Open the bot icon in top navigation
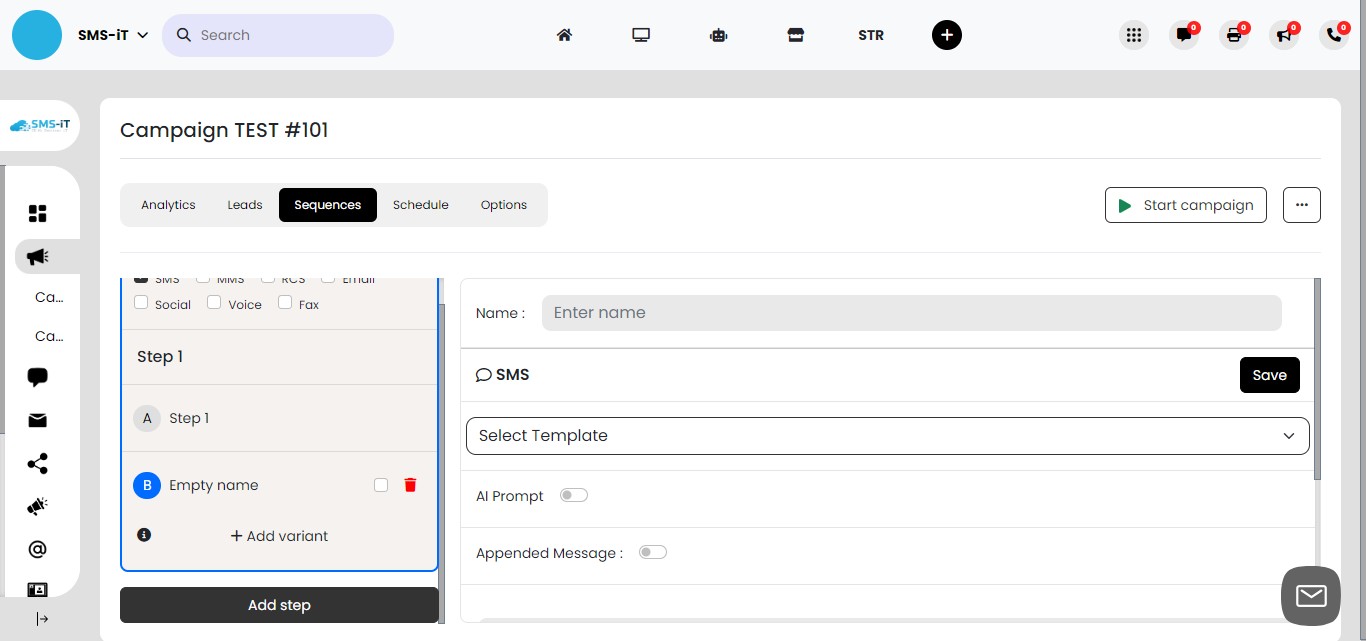Viewport: 1366px width, 641px height. (x=718, y=35)
